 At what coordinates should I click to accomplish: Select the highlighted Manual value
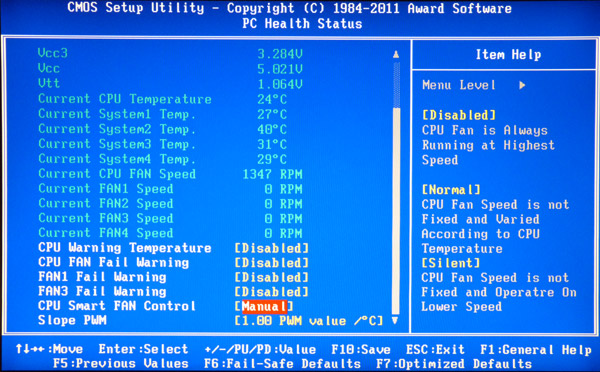point(264,306)
